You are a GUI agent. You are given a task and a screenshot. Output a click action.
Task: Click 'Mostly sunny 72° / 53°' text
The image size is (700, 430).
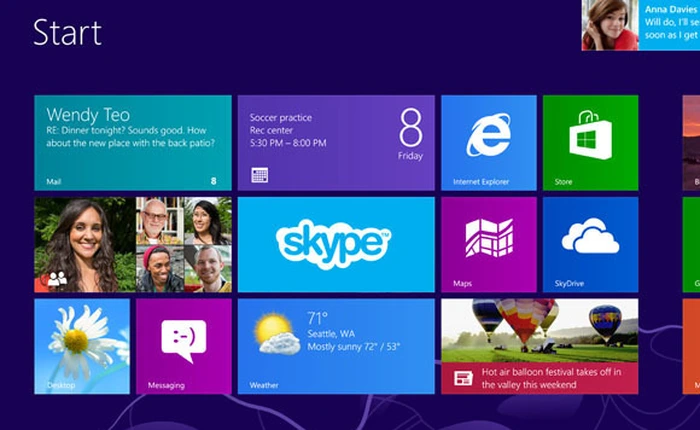[x=354, y=347]
